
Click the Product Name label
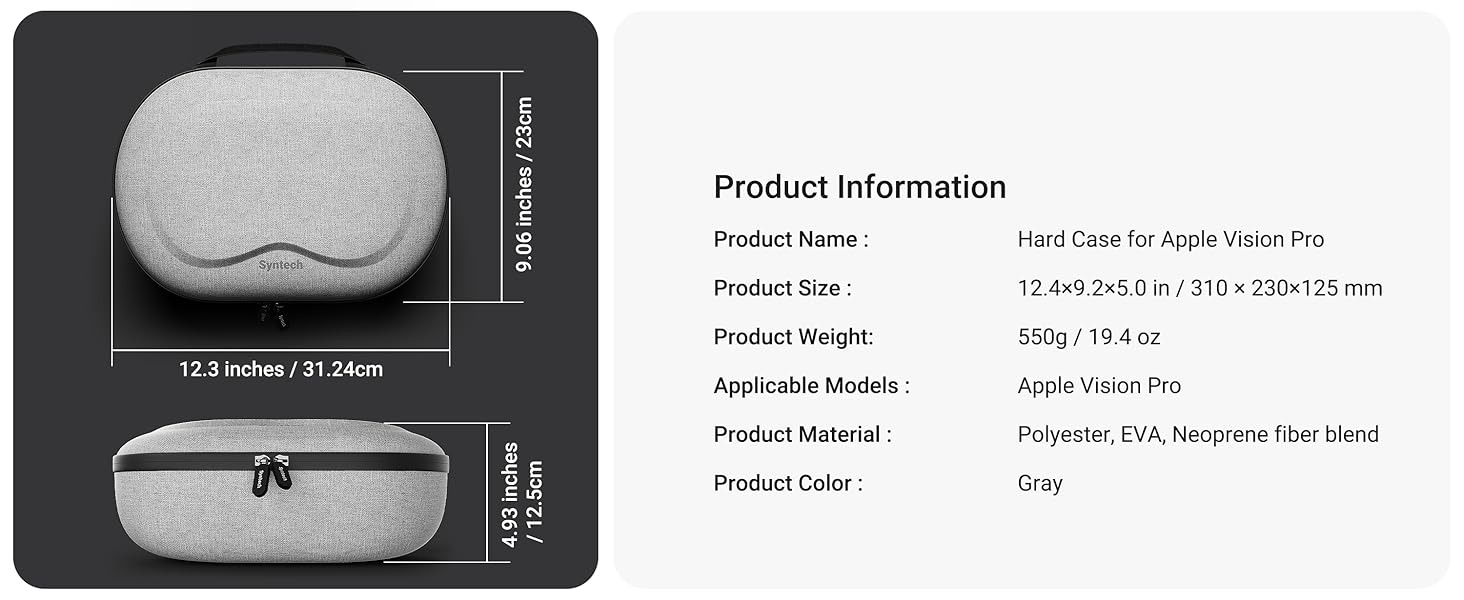pos(790,240)
